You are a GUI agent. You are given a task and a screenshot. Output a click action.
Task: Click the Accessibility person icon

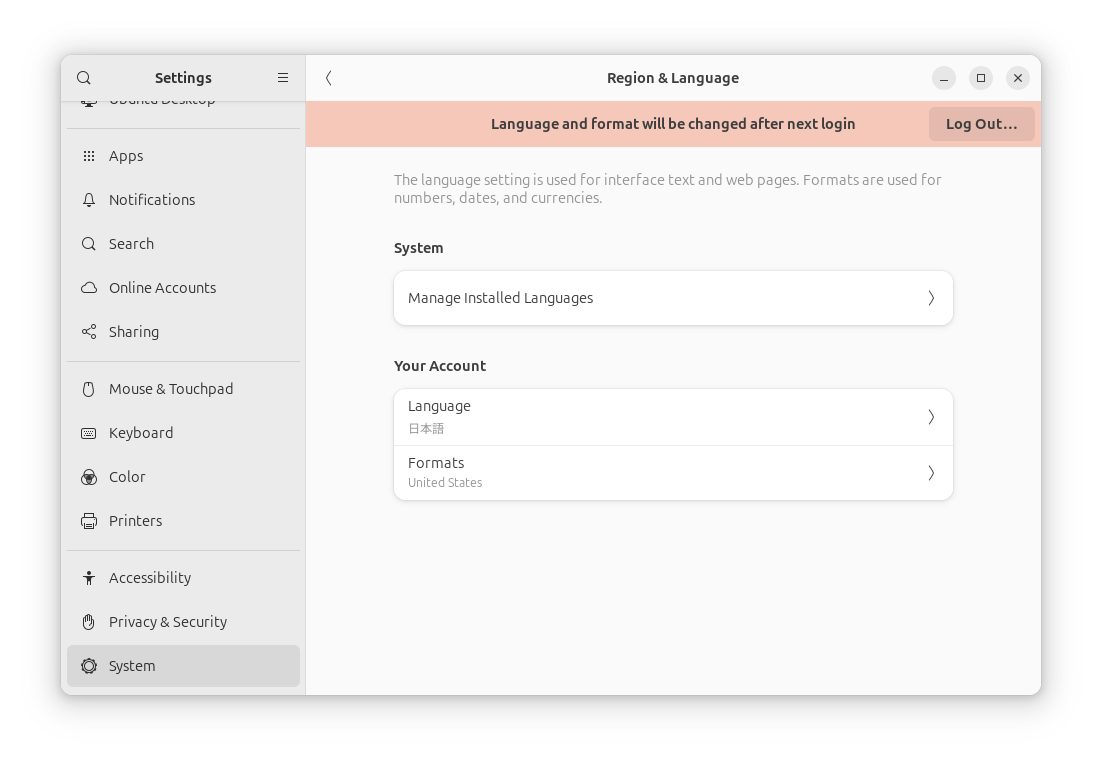(x=89, y=578)
